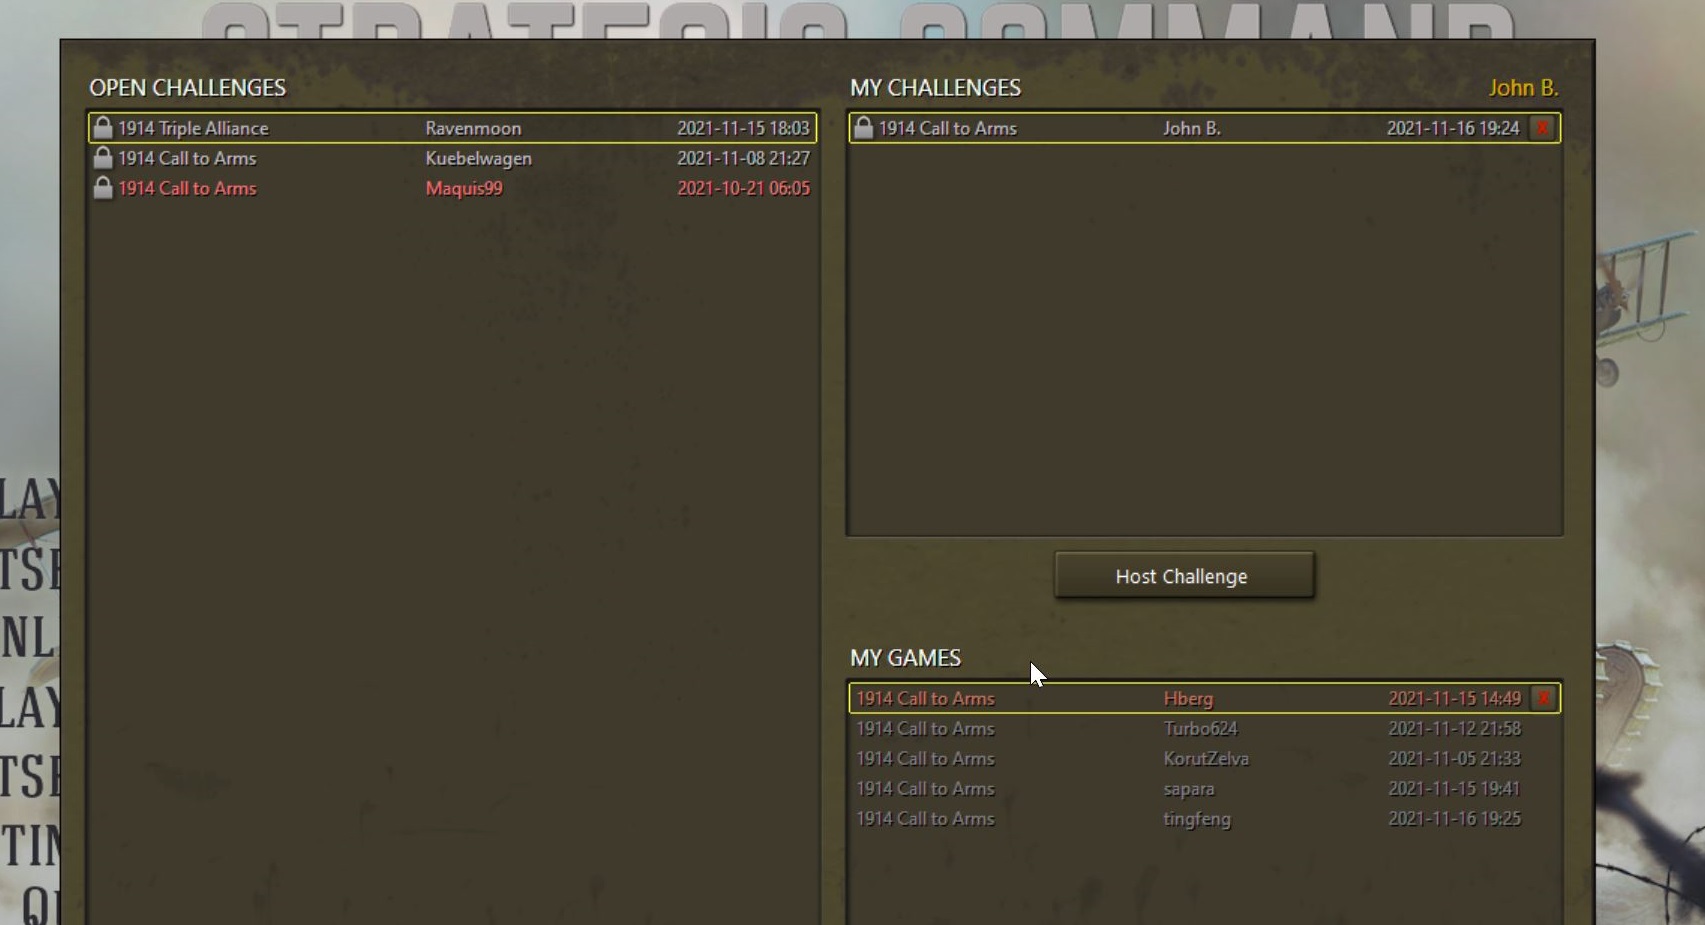The width and height of the screenshot is (1705, 925).
Task: Click the Kuebelwagen opponent name
Action: 478,158
